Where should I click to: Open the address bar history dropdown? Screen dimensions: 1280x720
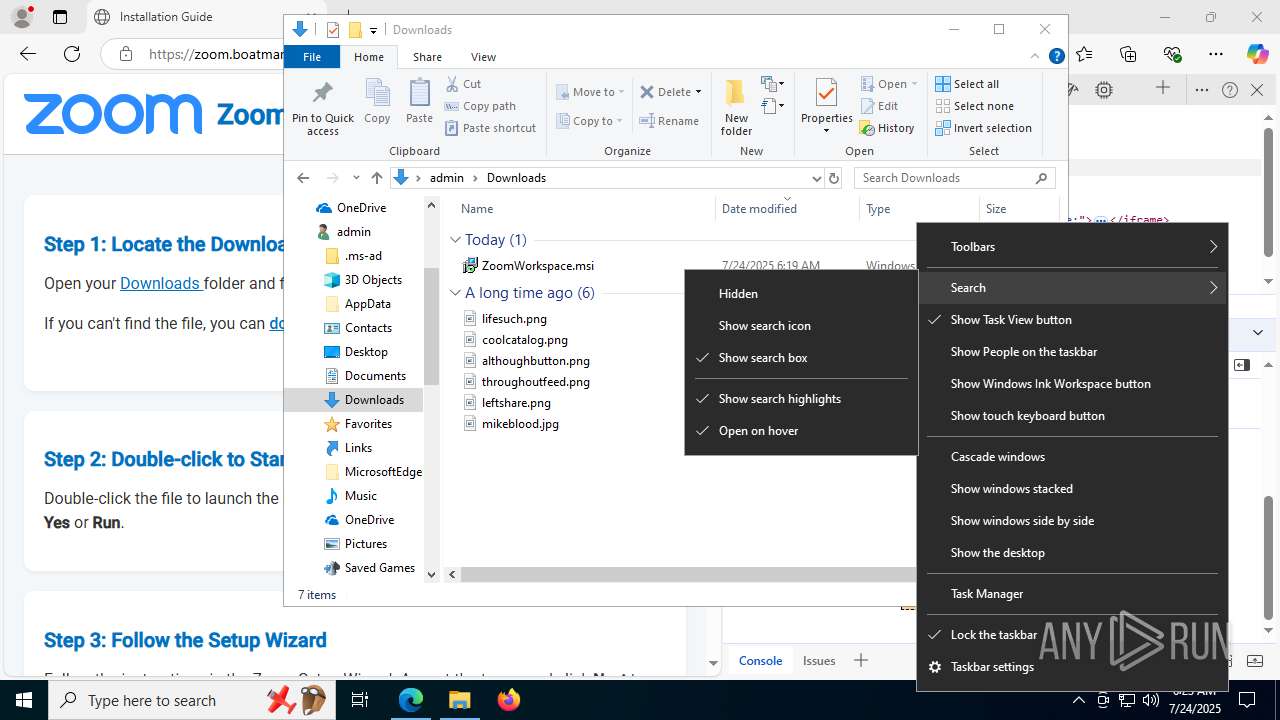point(816,178)
